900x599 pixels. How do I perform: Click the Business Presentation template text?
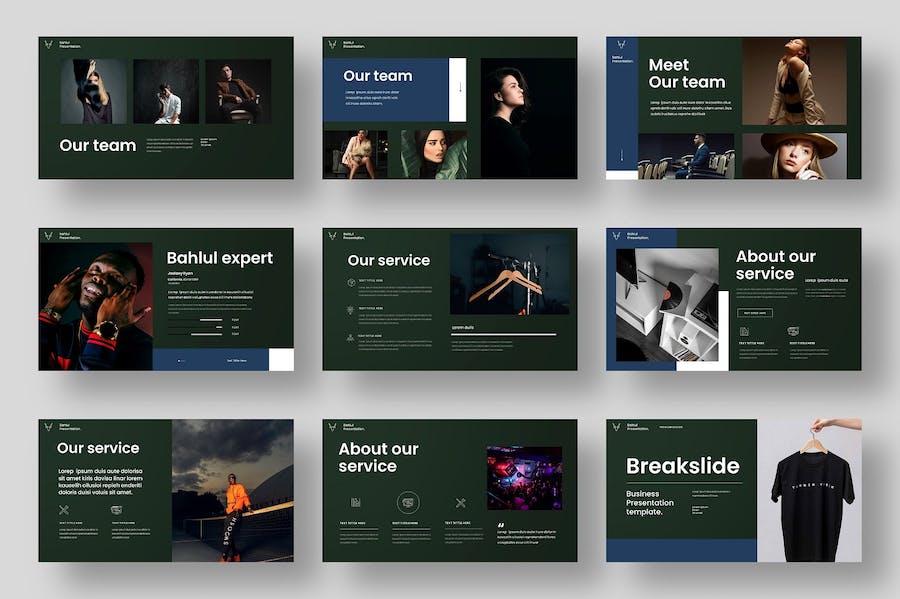(x=650, y=502)
